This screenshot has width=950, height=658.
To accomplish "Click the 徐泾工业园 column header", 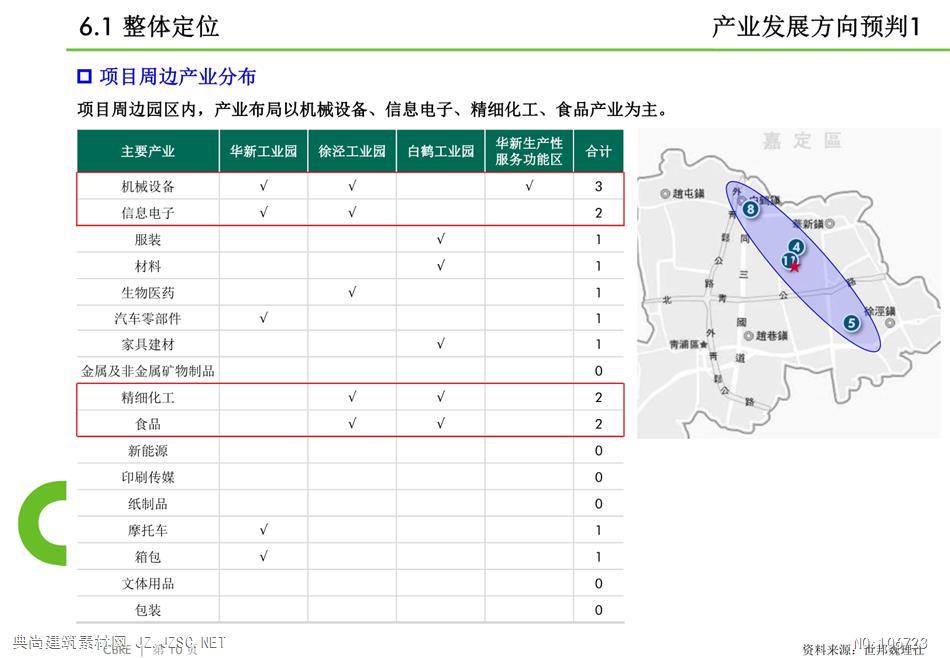I will coord(352,151).
